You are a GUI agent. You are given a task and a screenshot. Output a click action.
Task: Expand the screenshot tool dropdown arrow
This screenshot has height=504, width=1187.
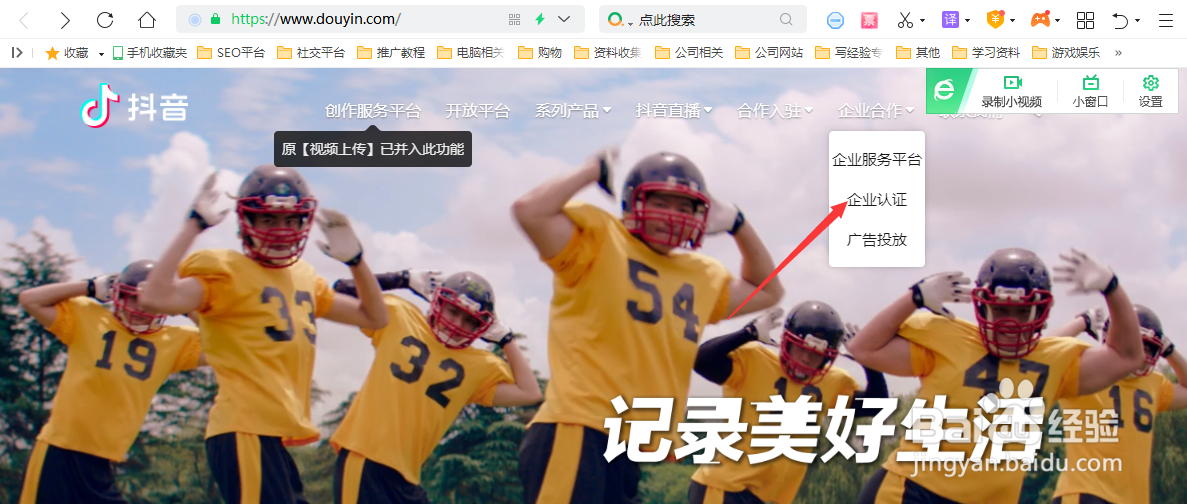[x=923, y=21]
